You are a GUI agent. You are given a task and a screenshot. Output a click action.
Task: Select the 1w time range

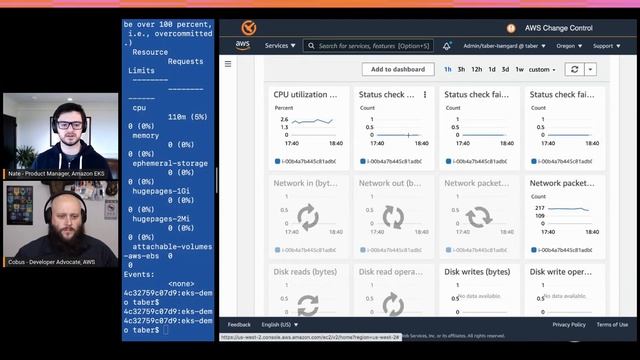(x=519, y=69)
